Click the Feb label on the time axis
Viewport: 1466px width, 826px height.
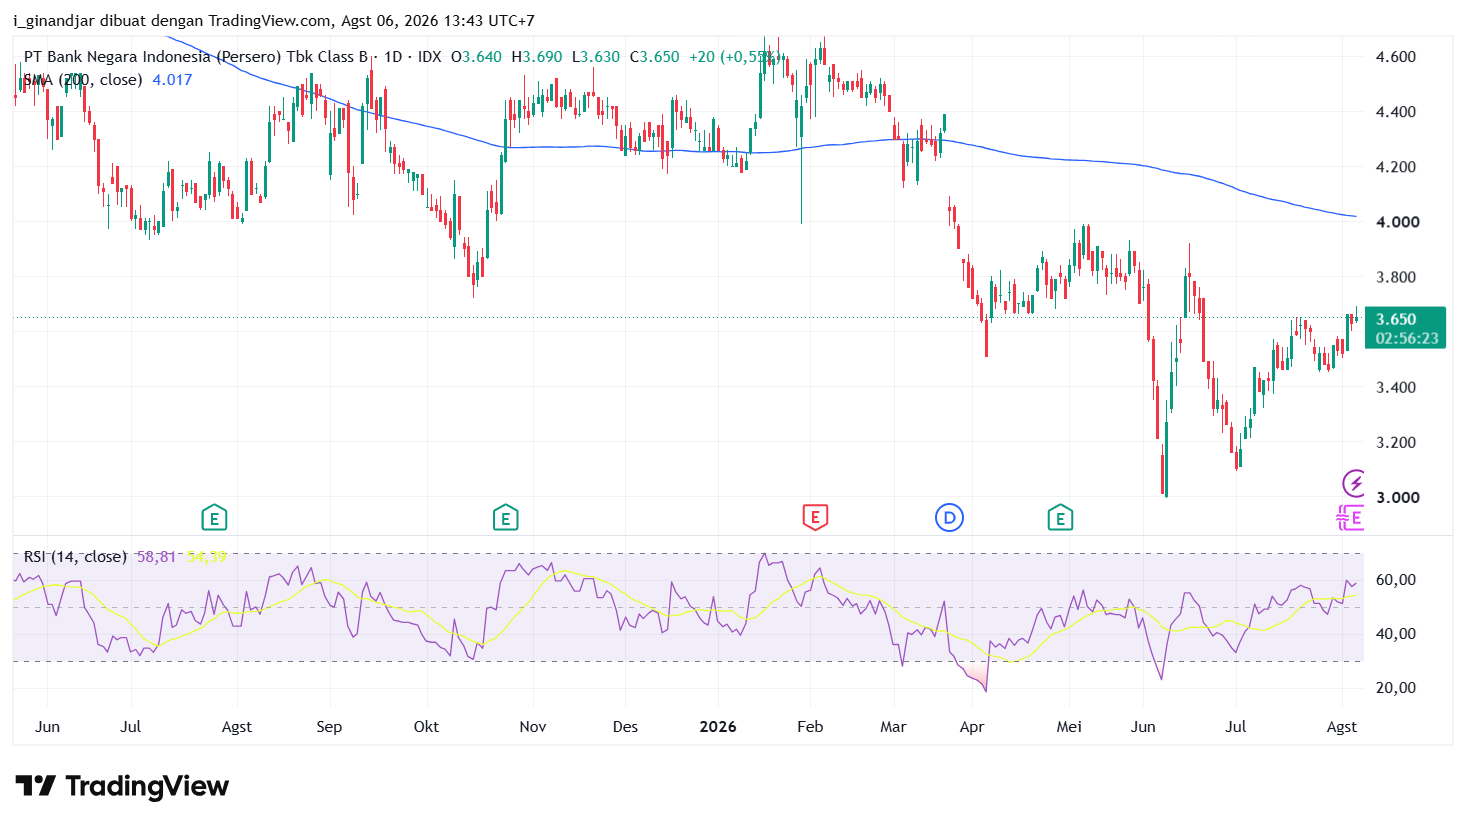pos(810,727)
